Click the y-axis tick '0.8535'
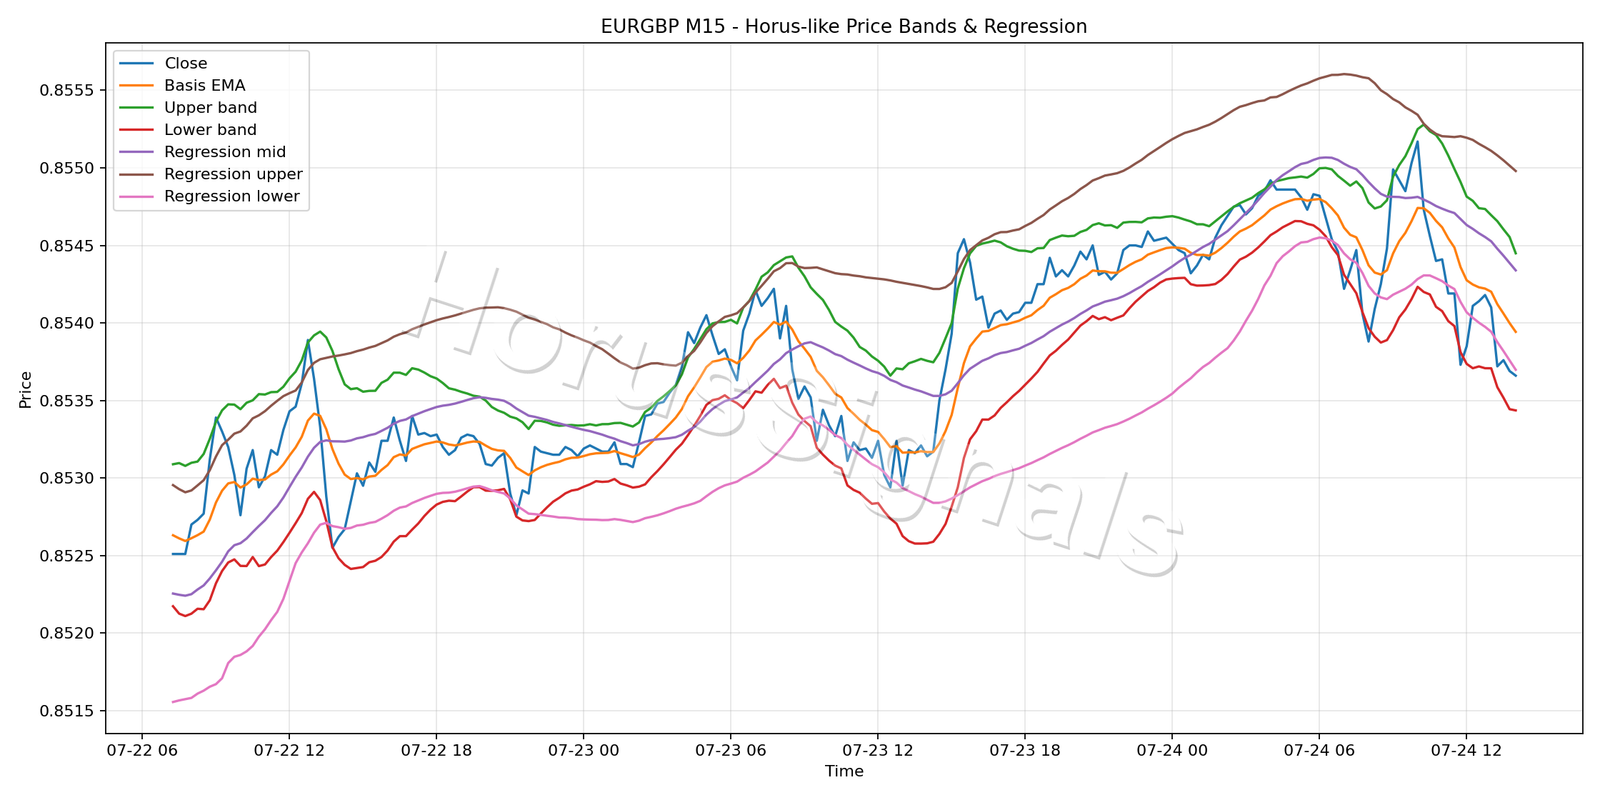 point(66,401)
